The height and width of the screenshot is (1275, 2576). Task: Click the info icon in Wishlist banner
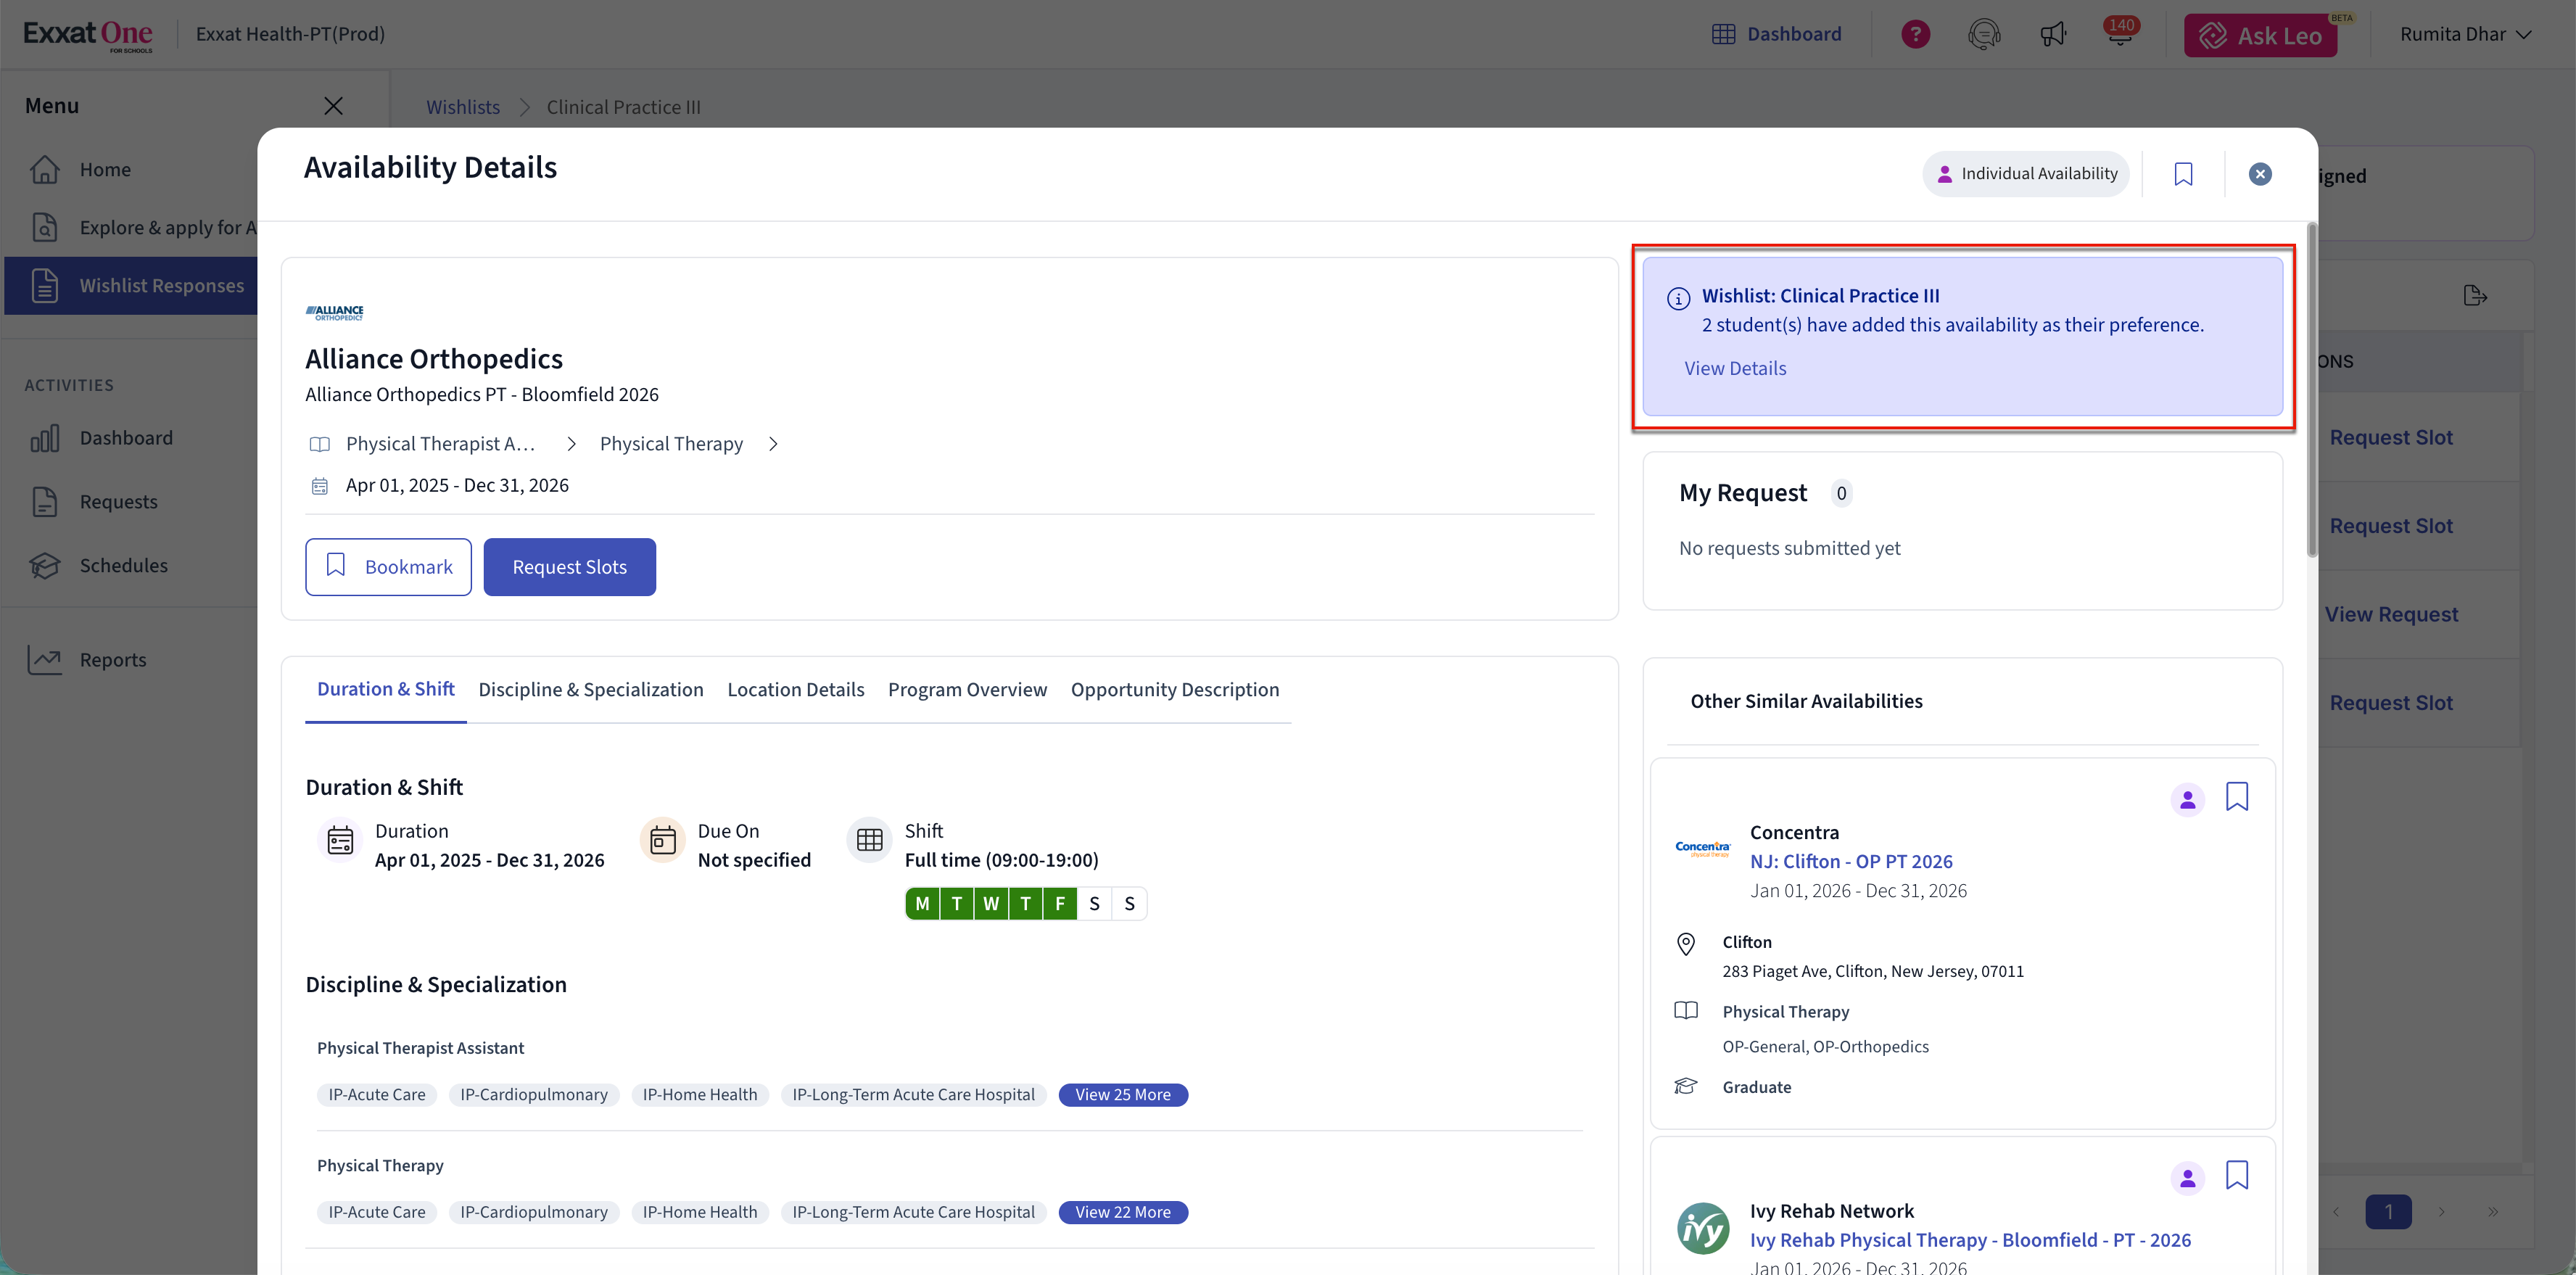click(x=1678, y=298)
